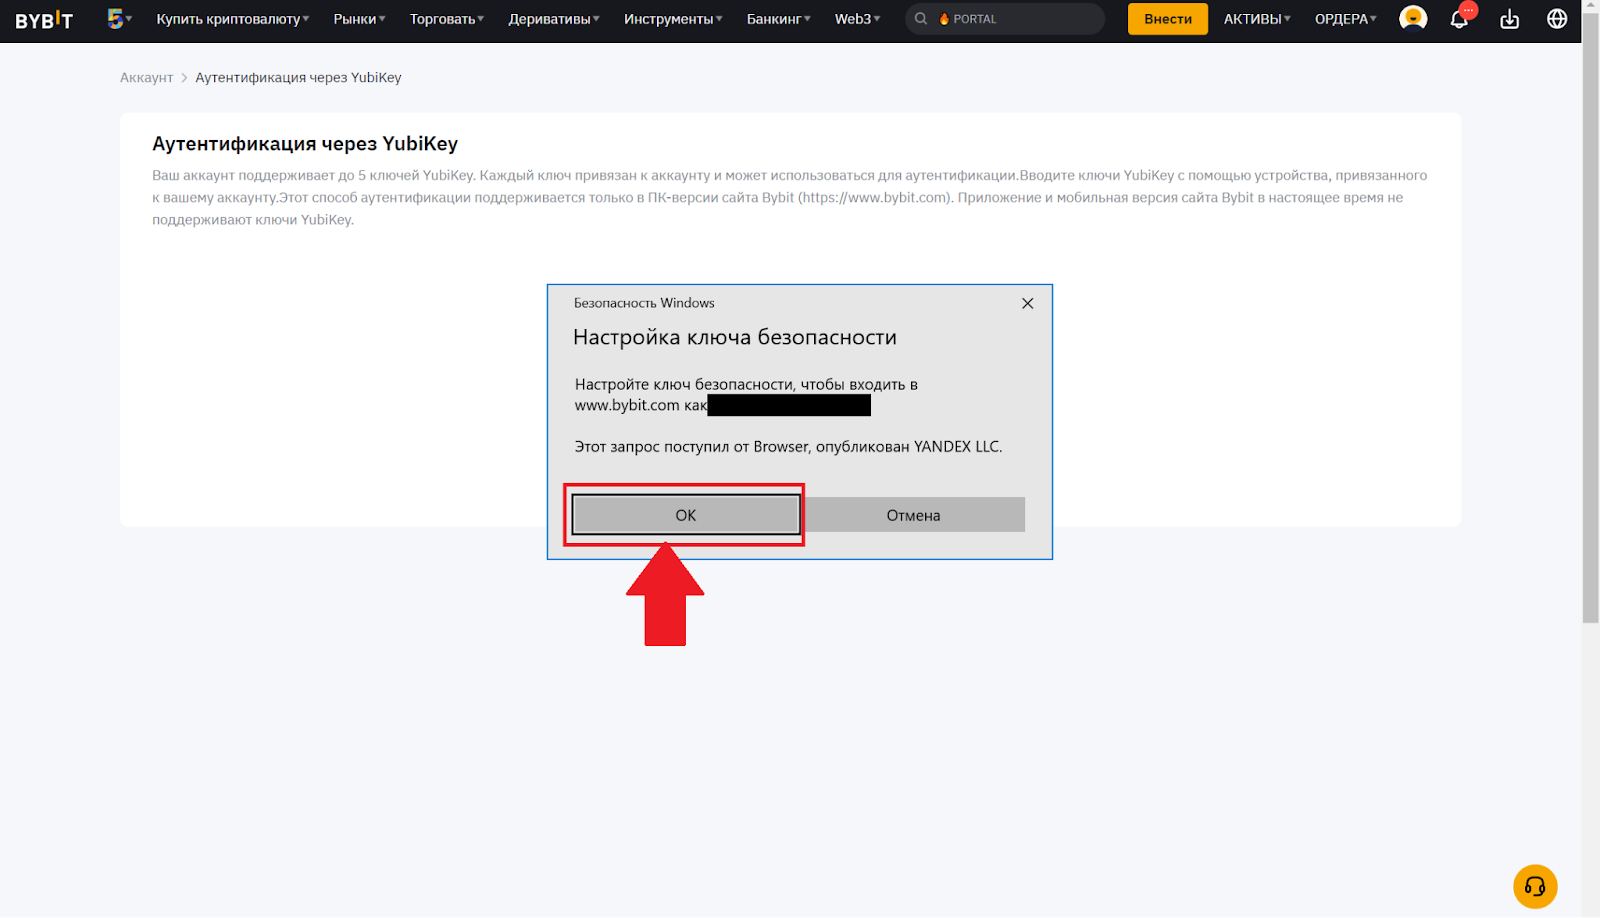This screenshot has width=1600, height=918.
Task: Go to Аккаунт breadcrumb link
Action: click(x=146, y=77)
